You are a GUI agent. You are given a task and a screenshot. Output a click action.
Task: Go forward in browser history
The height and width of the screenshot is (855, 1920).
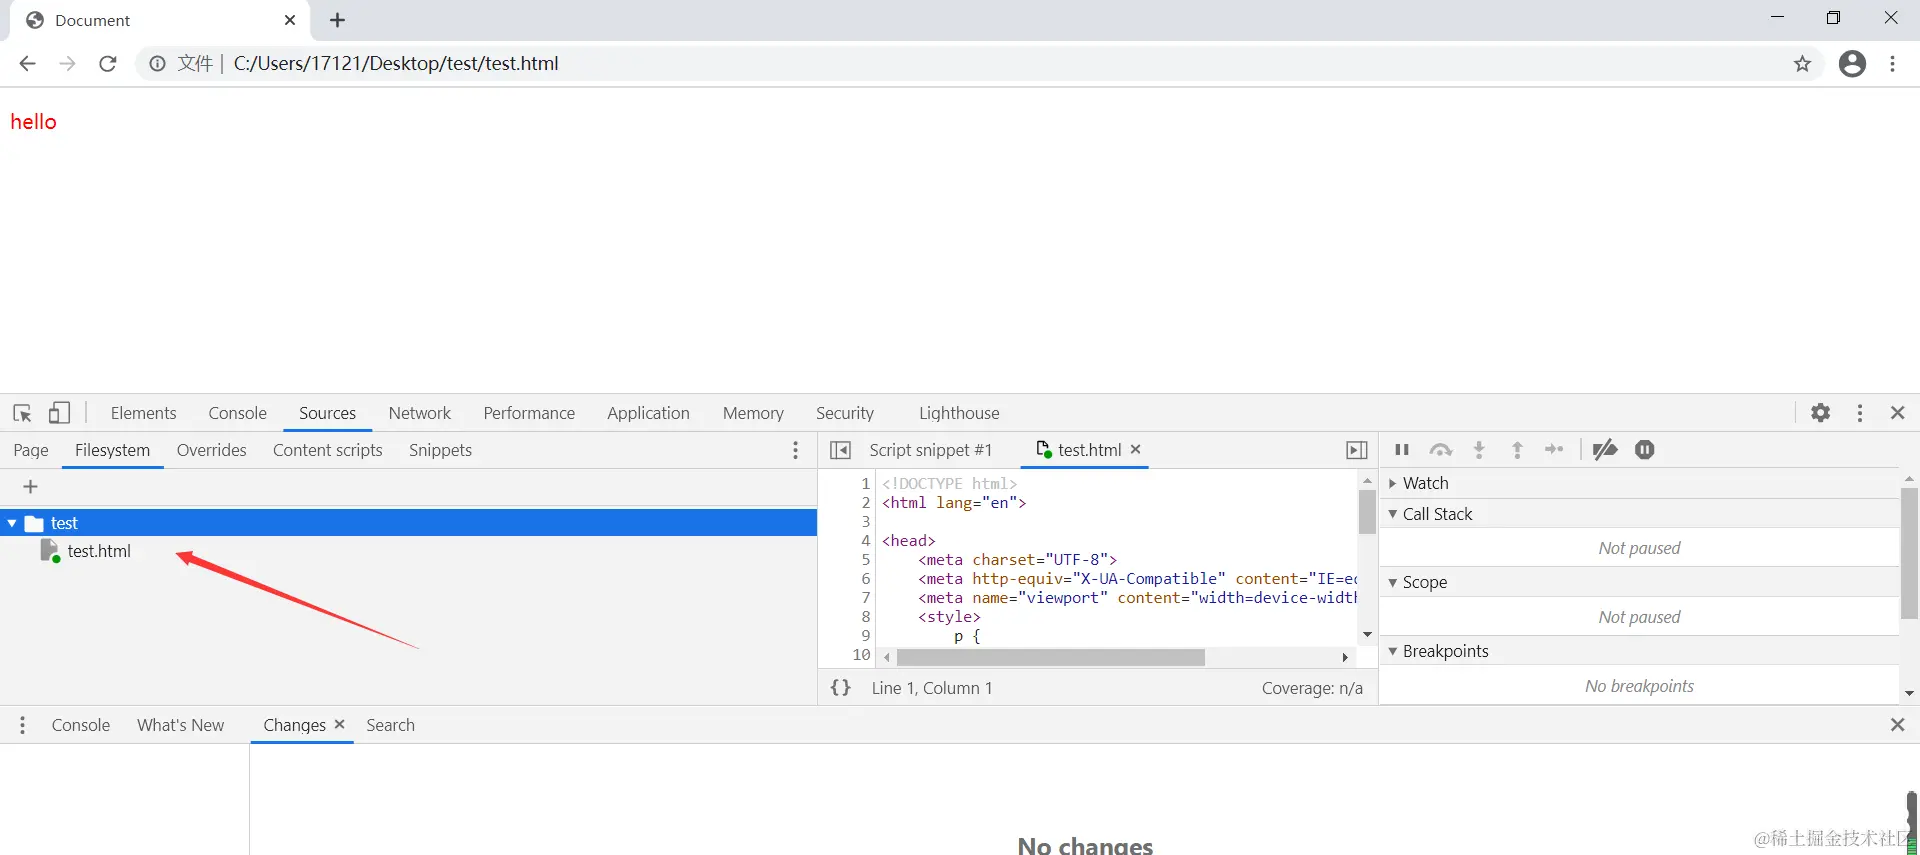tap(67, 64)
